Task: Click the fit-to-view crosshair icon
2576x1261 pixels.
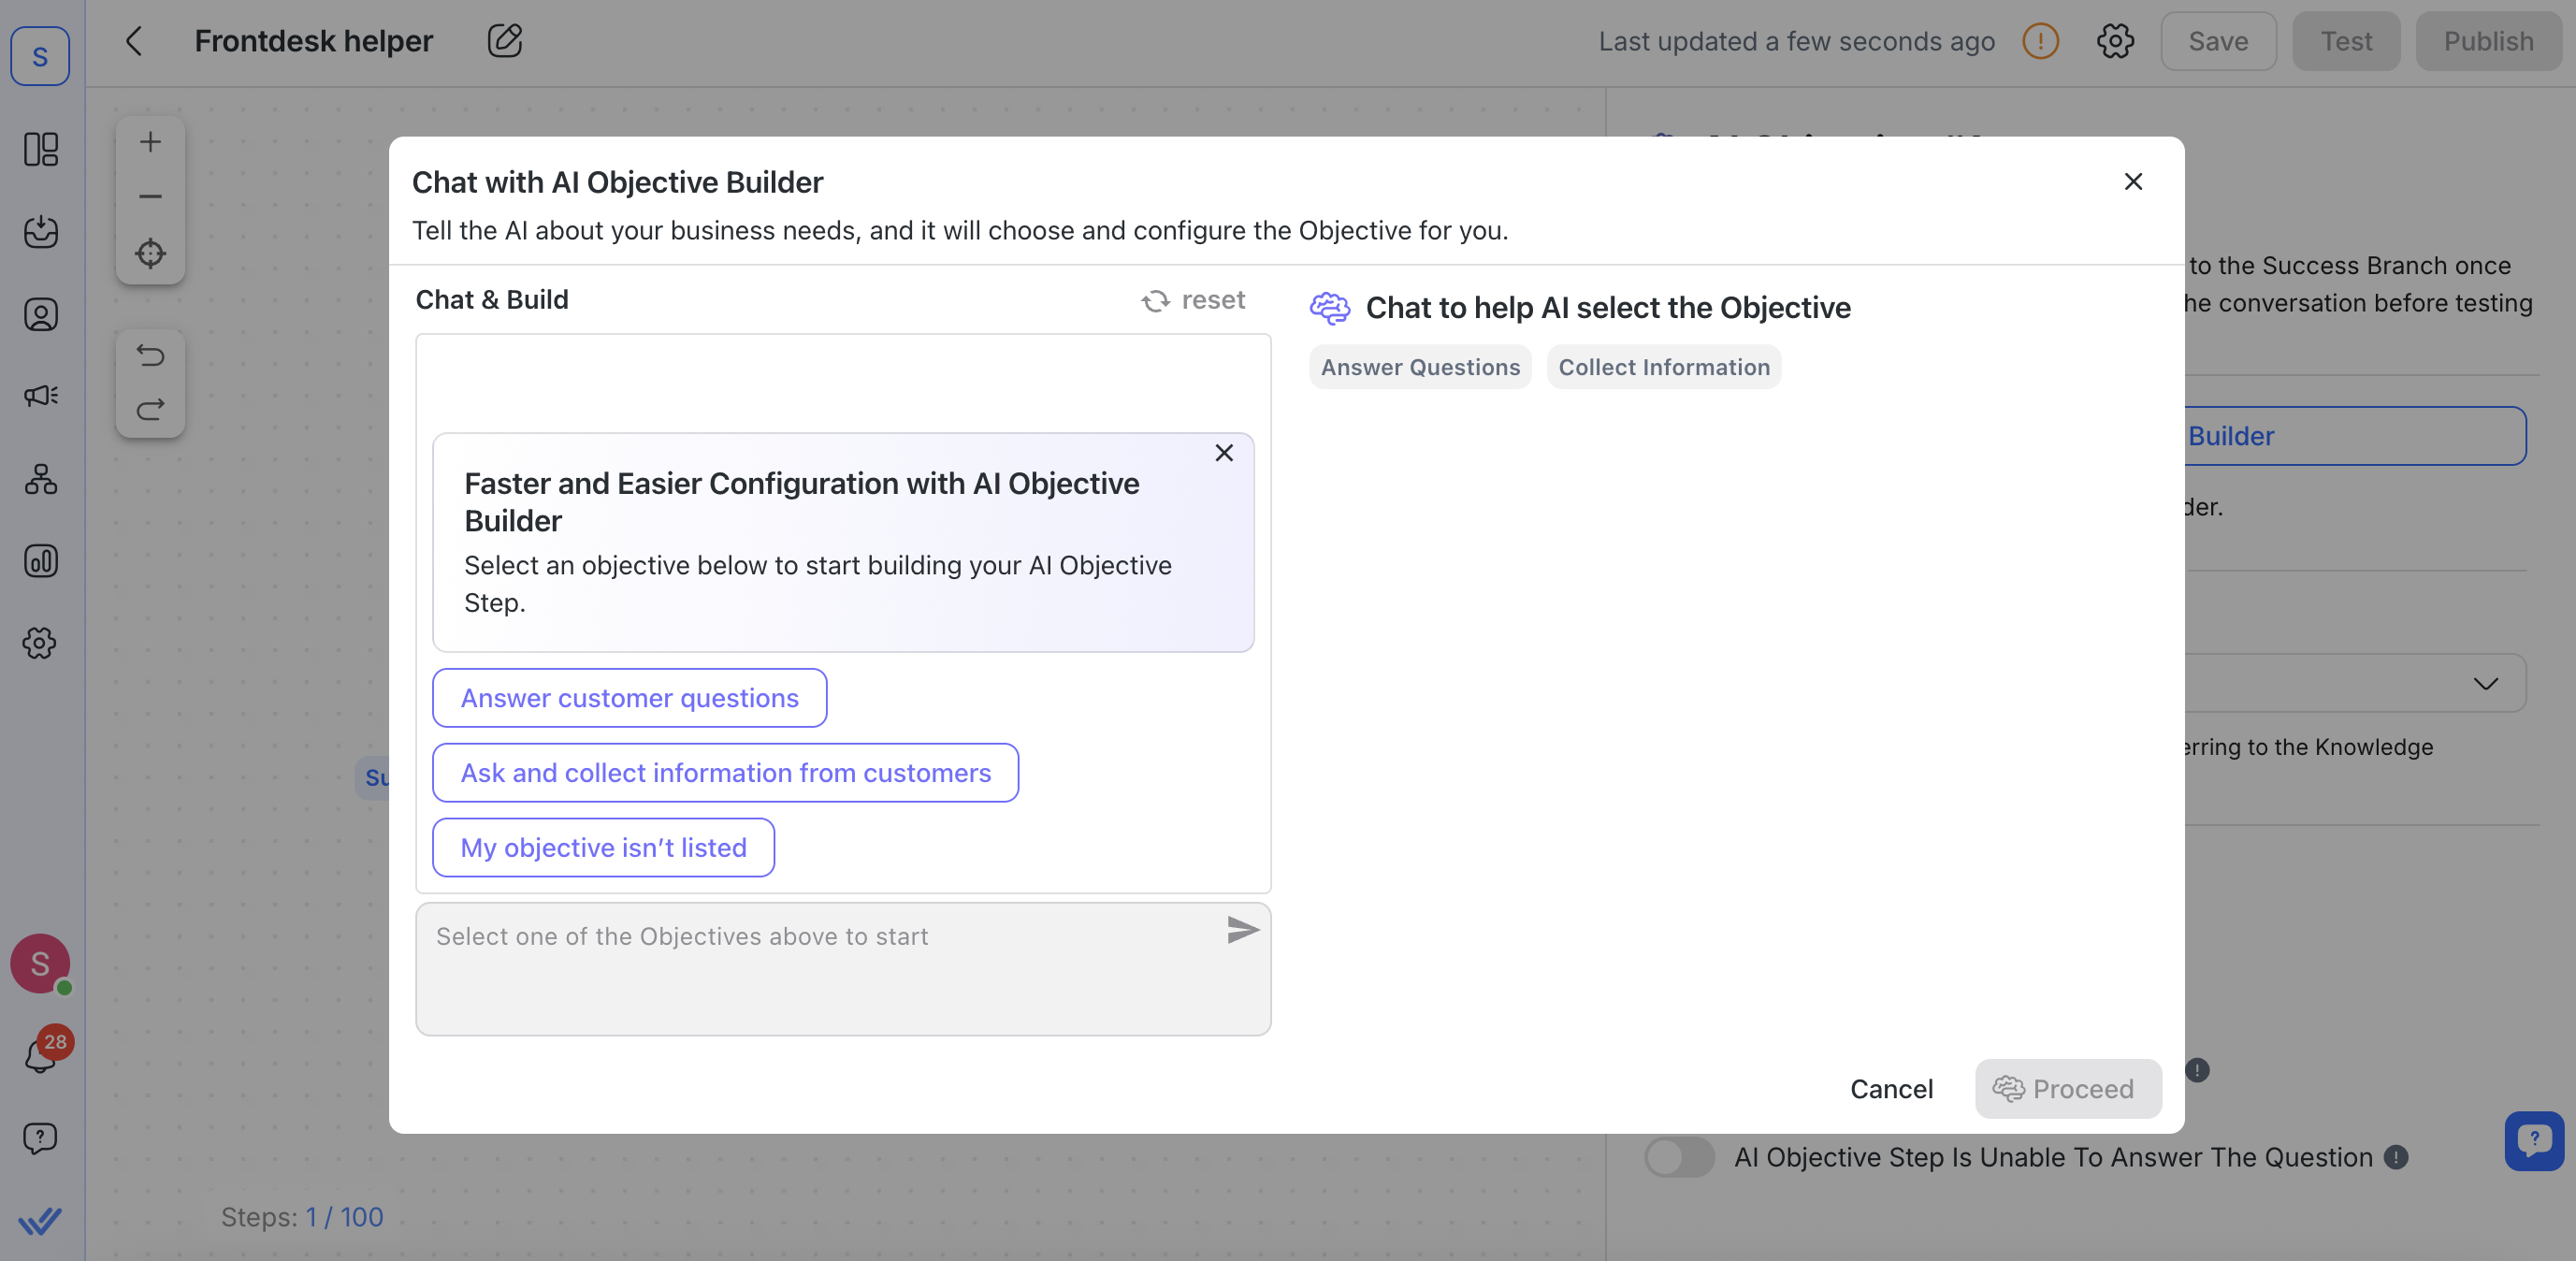Action: (150, 254)
